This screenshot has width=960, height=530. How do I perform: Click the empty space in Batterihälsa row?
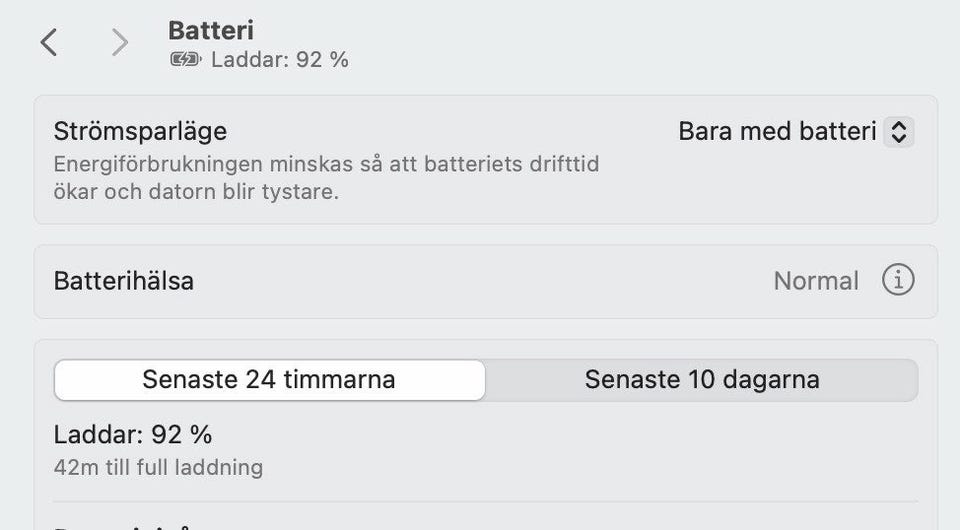click(480, 281)
